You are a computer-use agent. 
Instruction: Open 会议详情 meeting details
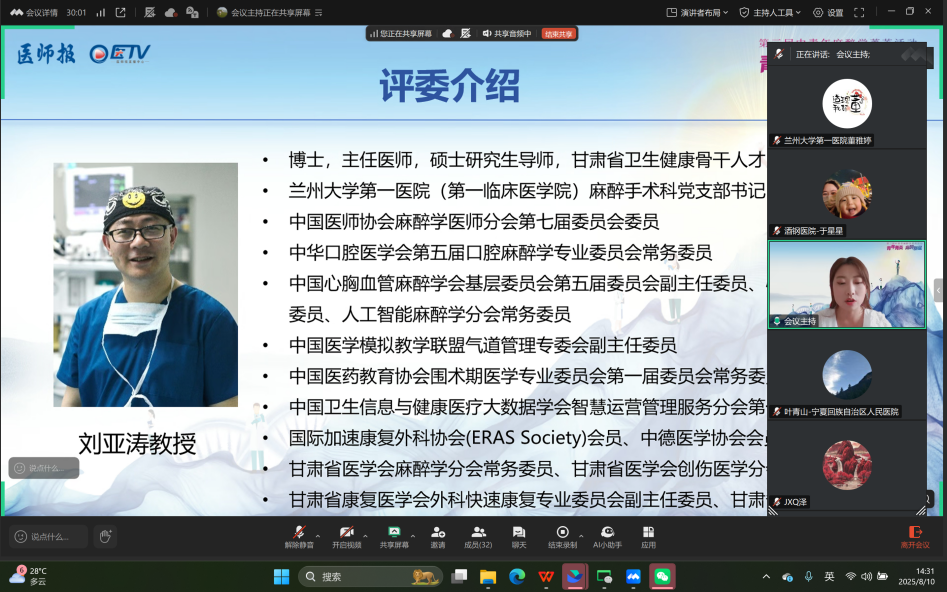coord(34,12)
